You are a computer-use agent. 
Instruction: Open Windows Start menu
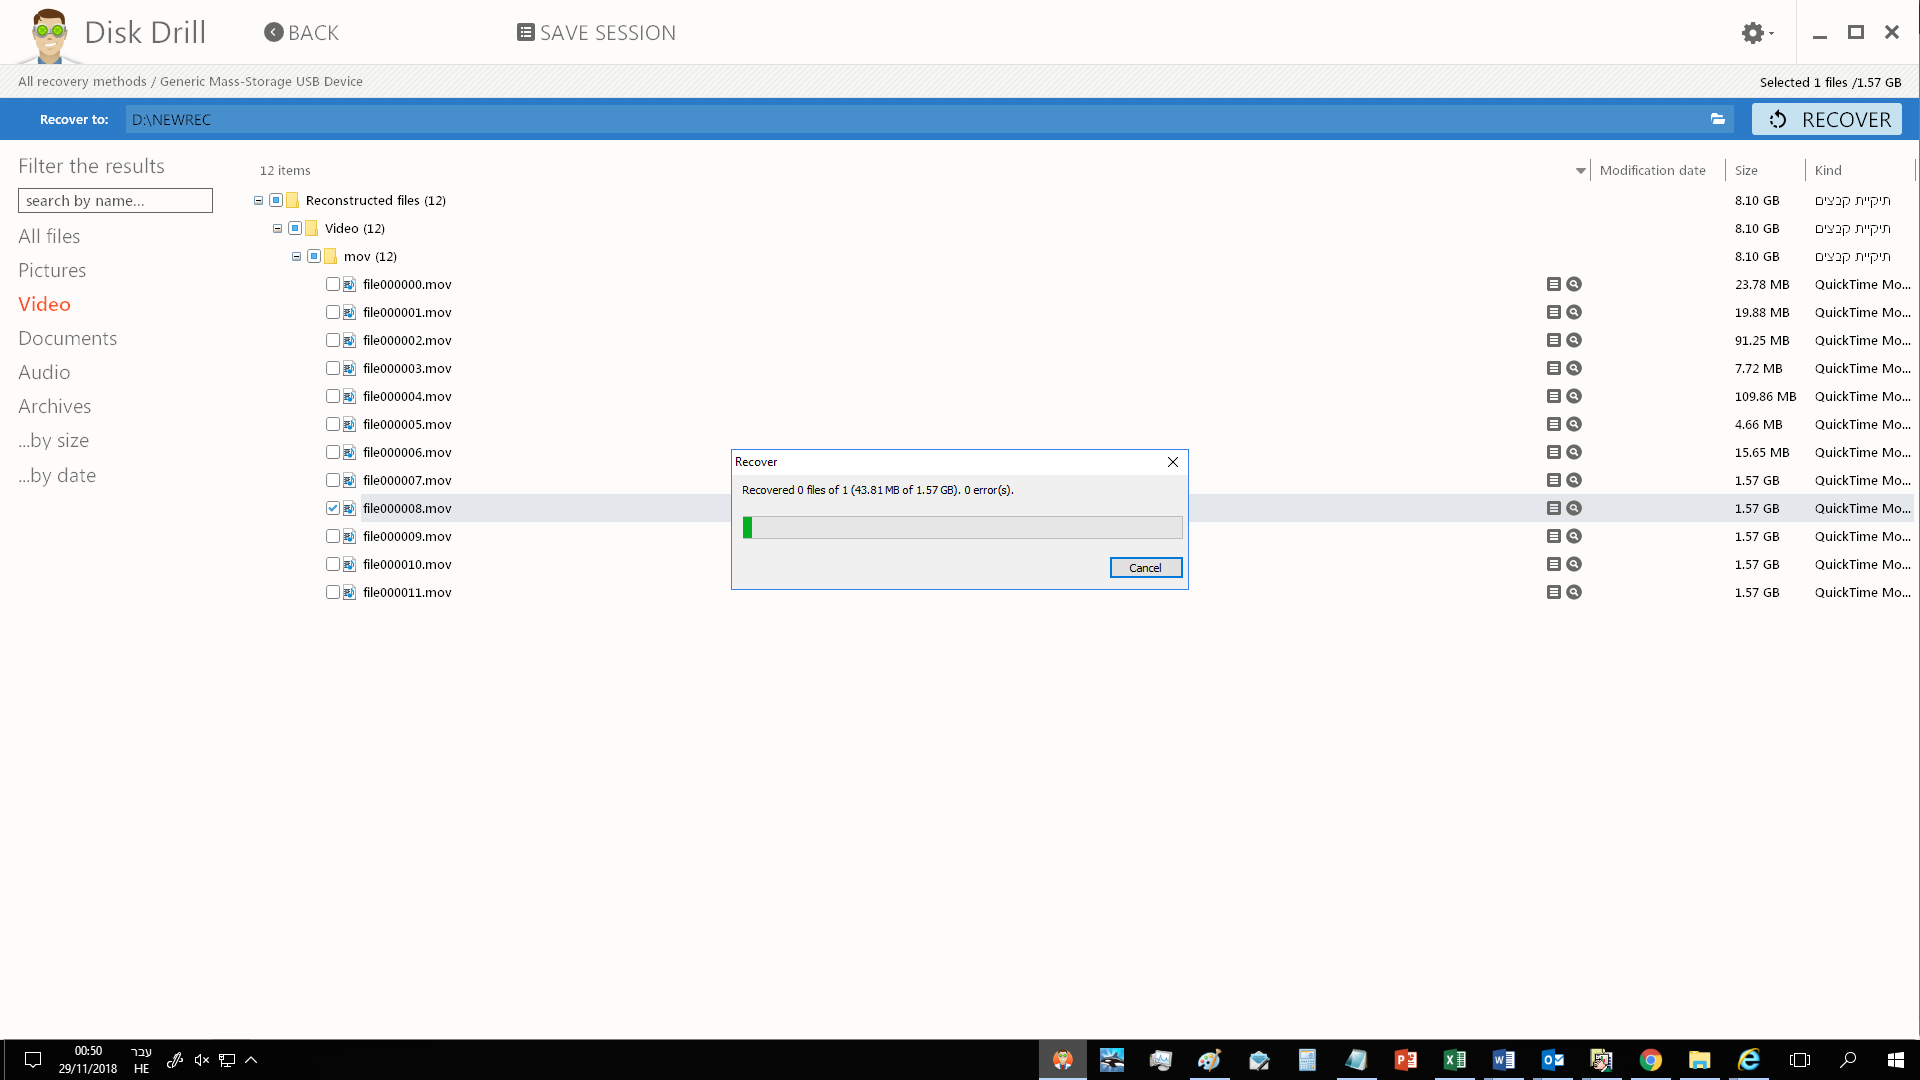[1896, 1060]
